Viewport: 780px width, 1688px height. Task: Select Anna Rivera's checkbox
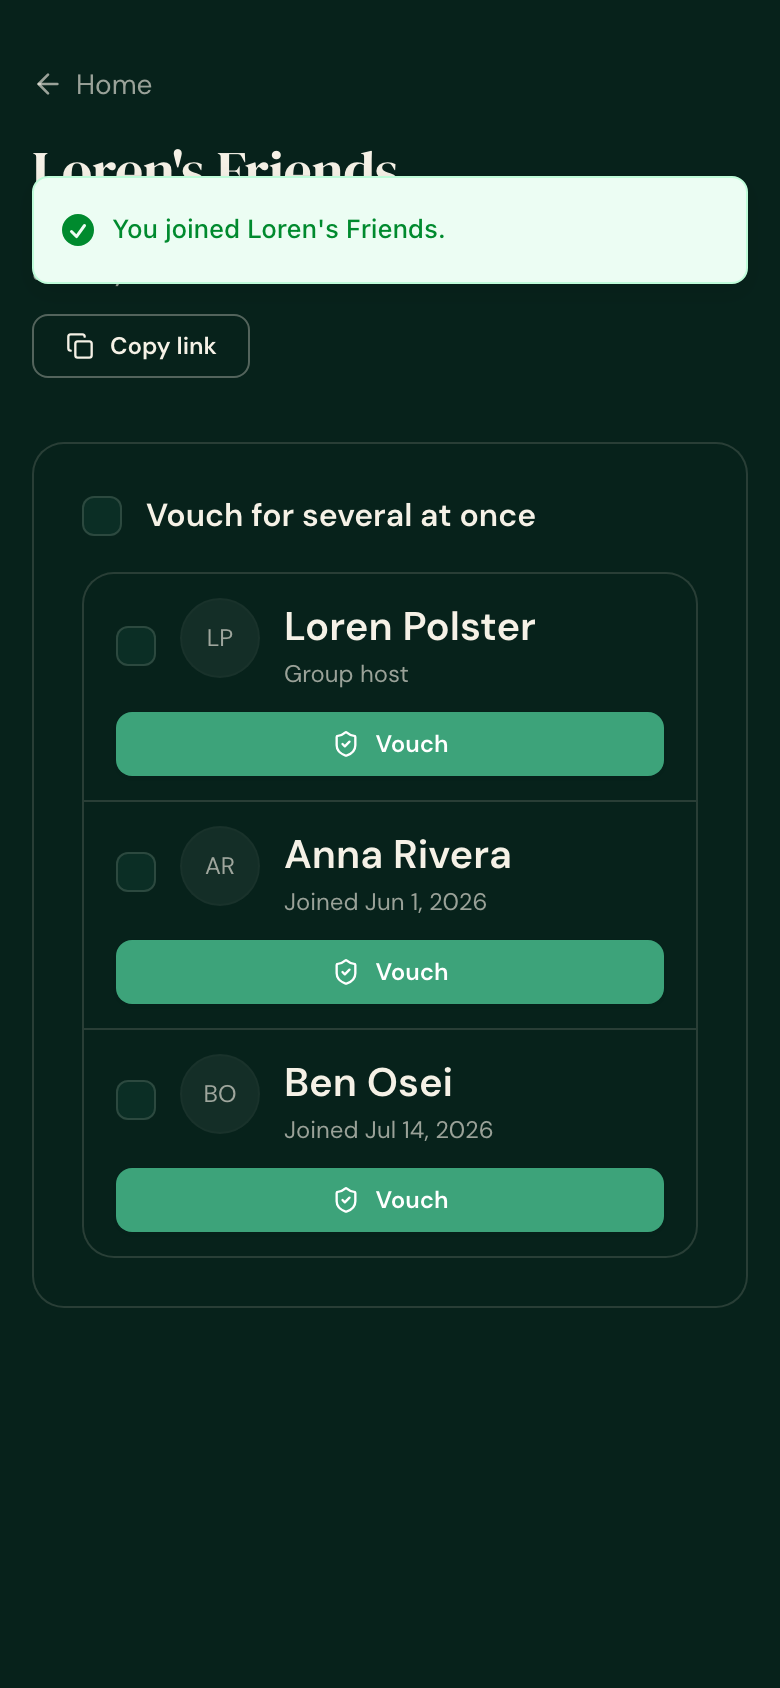[x=136, y=872]
